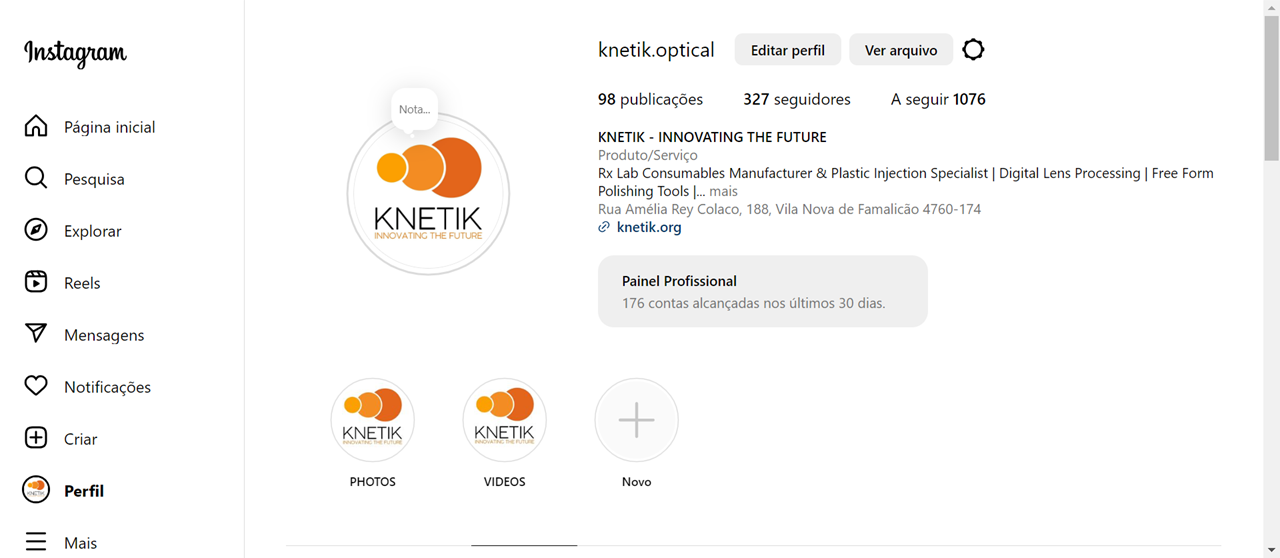The width and height of the screenshot is (1280, 558).
Task: Expand bio with the mais link
Action: coord(723,191)
